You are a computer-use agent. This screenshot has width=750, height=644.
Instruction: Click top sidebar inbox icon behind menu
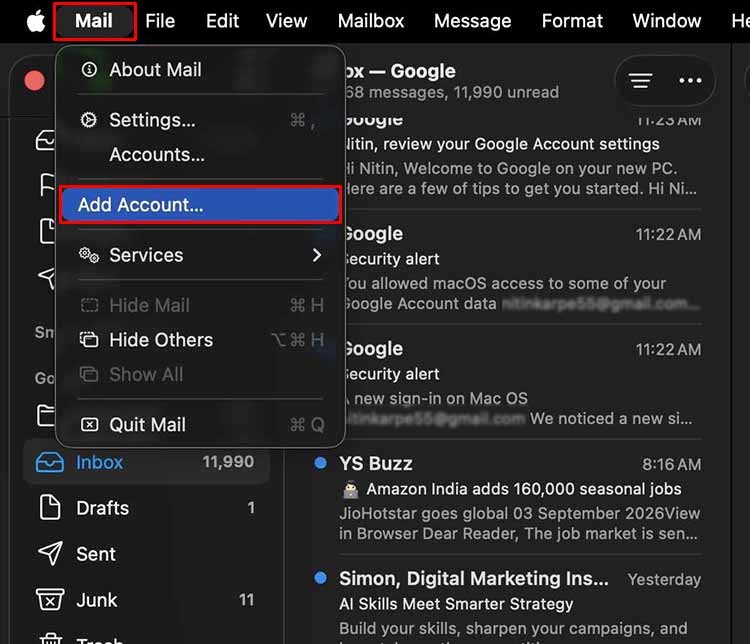pos(45,140)
